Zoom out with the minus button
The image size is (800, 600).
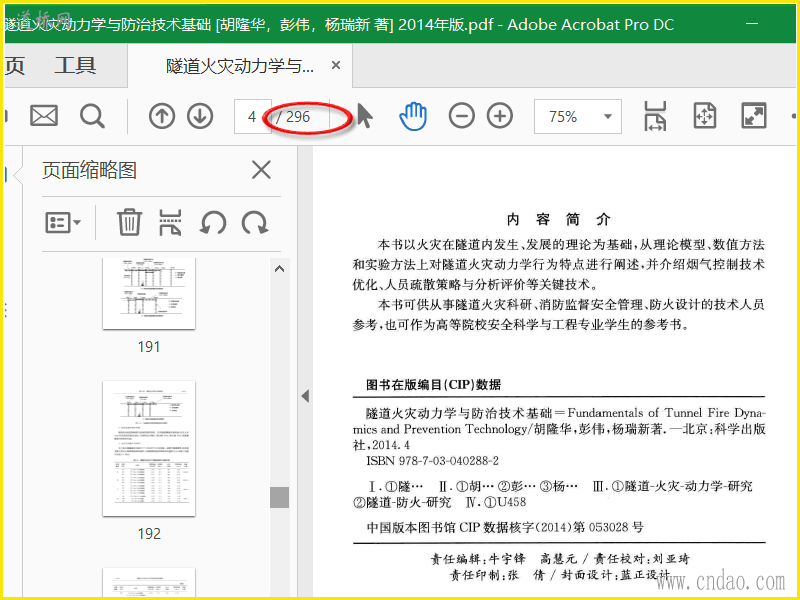[462, 116]
